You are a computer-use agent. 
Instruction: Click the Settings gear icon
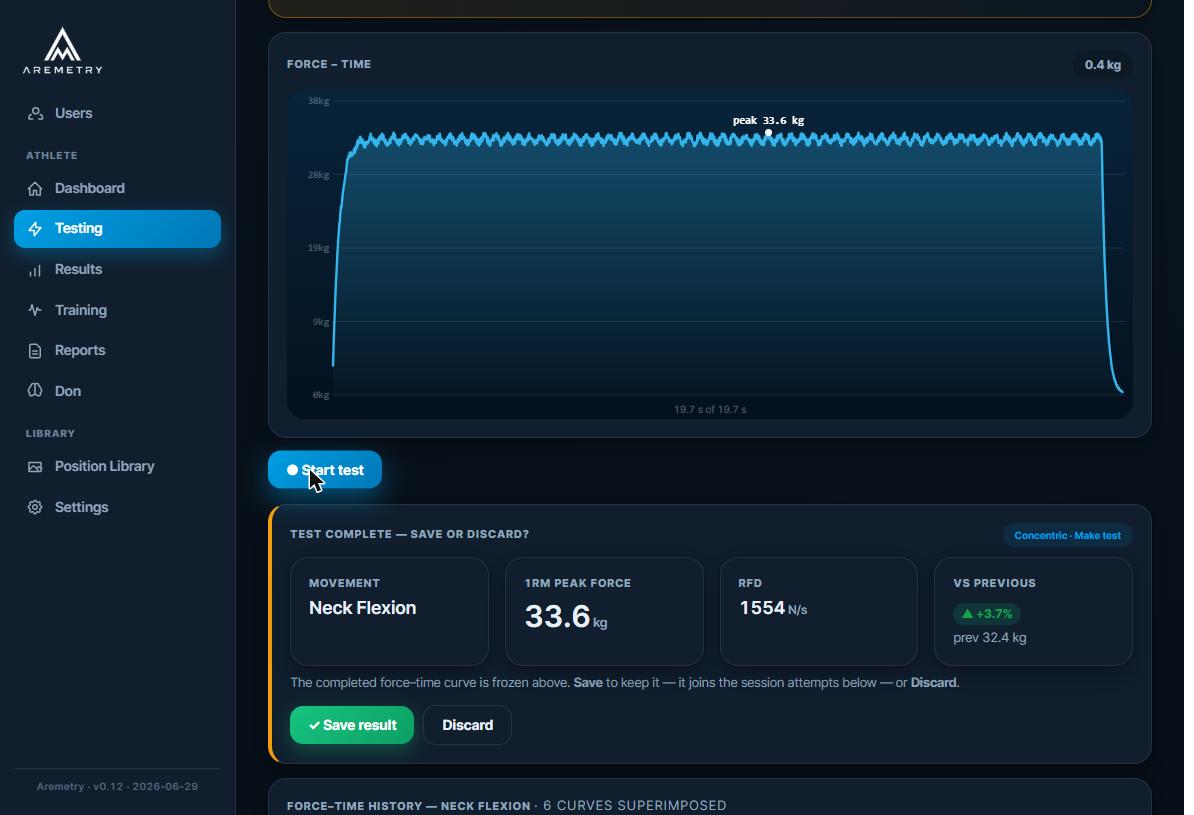pos(35,507)
